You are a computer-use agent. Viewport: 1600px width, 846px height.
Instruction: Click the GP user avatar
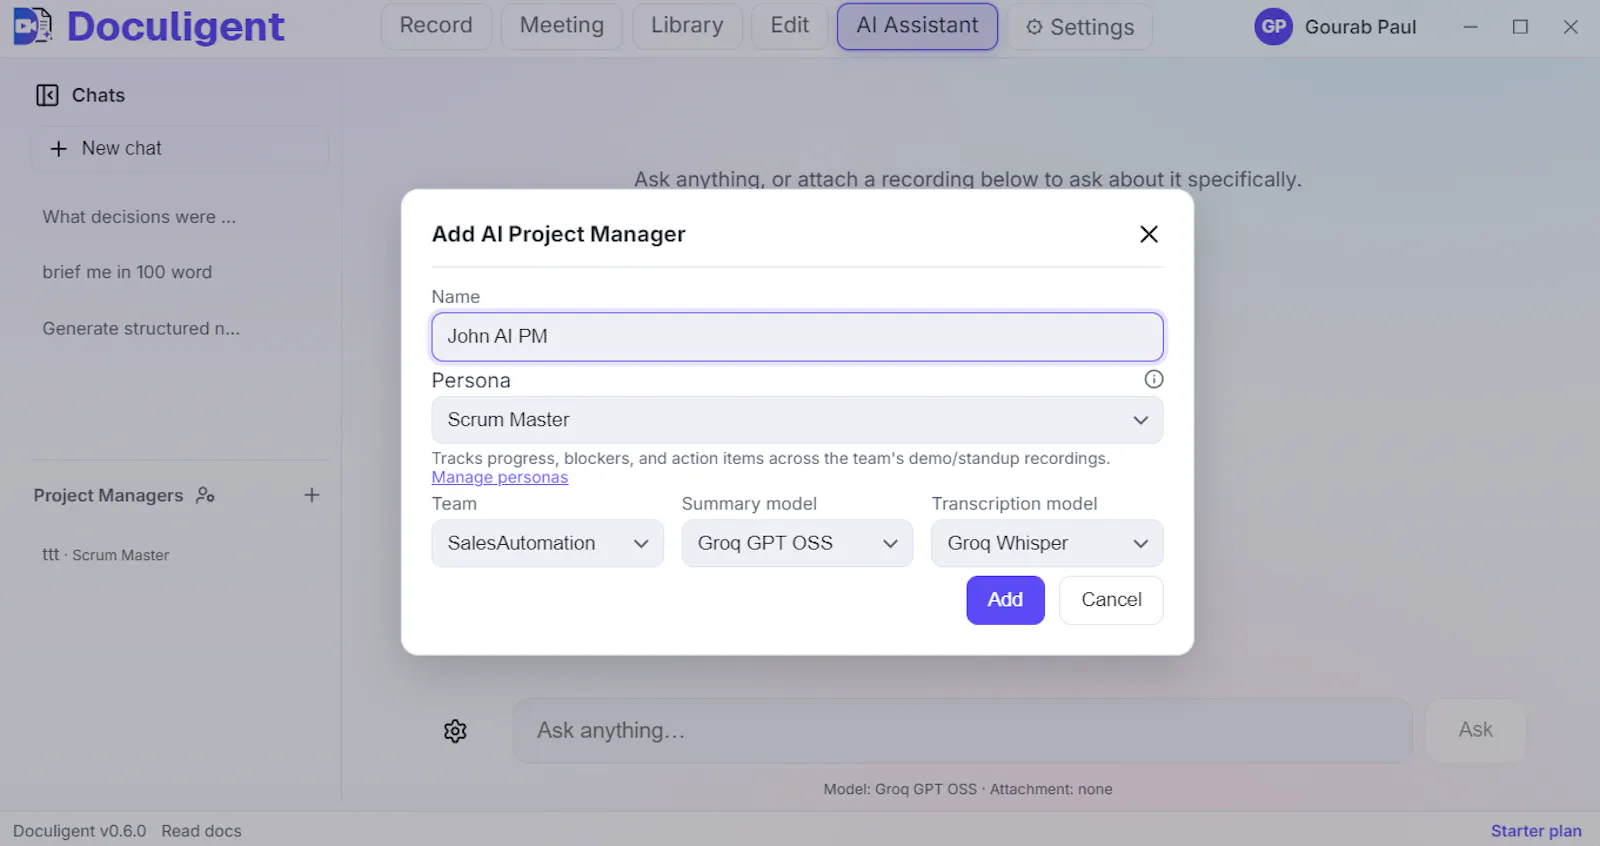click(1273, 27)
